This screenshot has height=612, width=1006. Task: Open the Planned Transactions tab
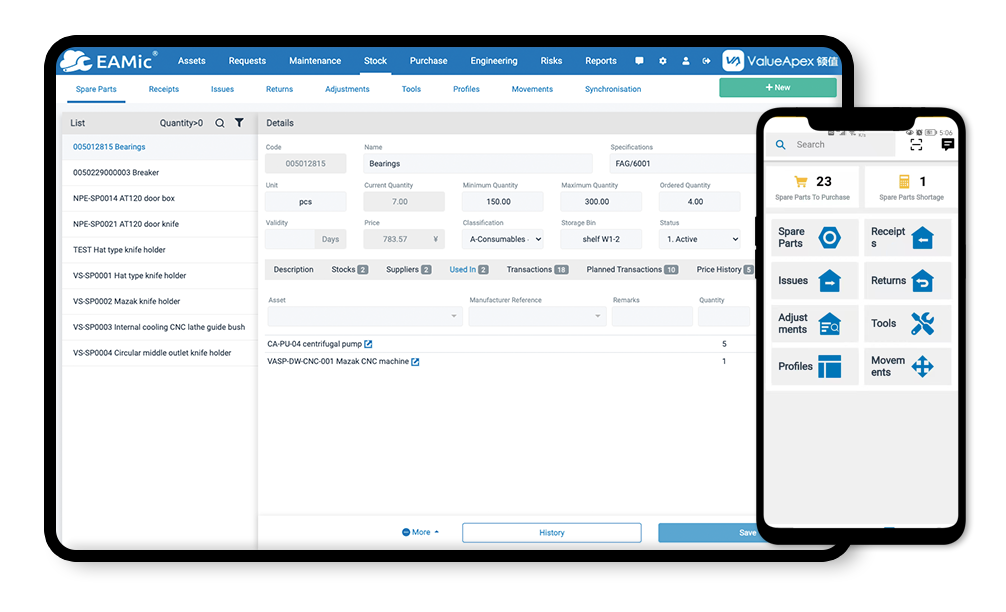pyautogui.click(x=631, y=270)
